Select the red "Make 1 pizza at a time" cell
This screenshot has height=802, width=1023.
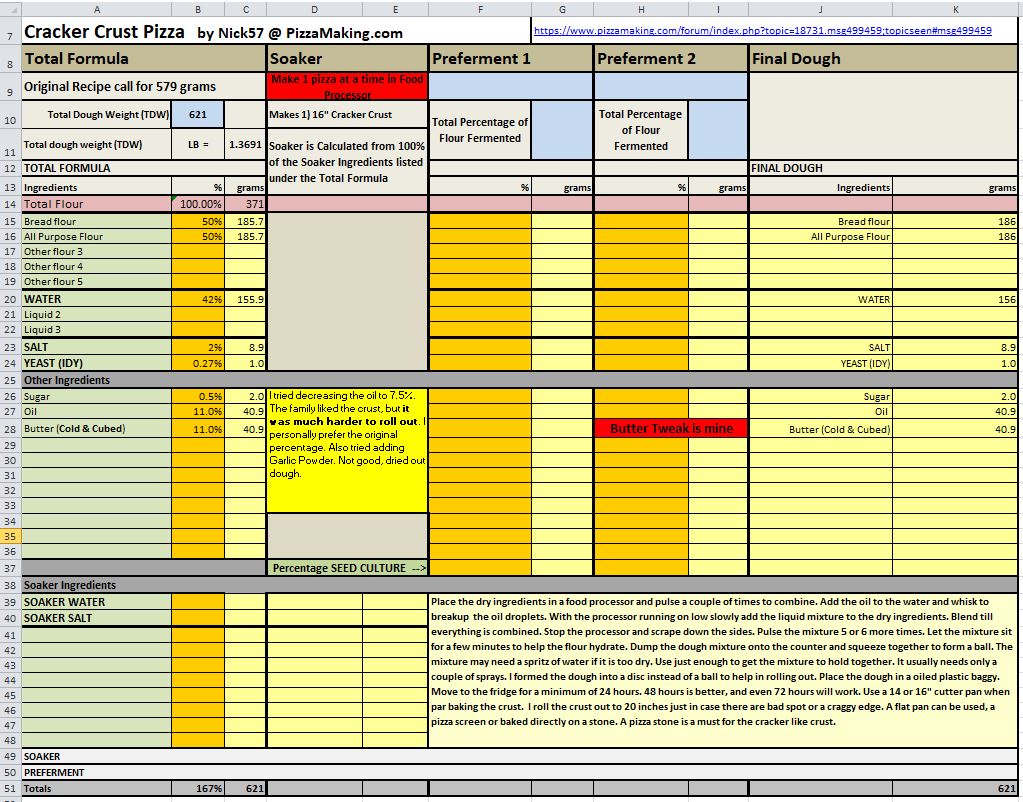[x=348, y=86]
